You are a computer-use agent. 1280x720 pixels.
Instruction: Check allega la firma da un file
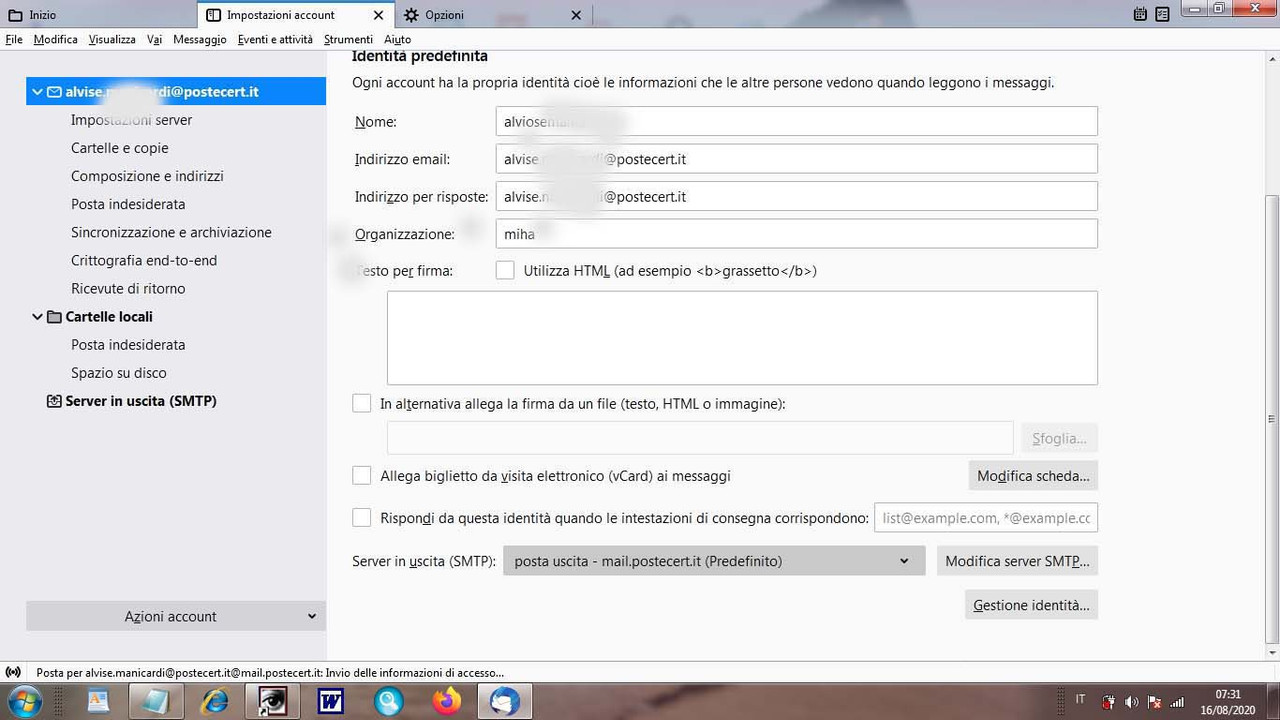tap(362, 404)
